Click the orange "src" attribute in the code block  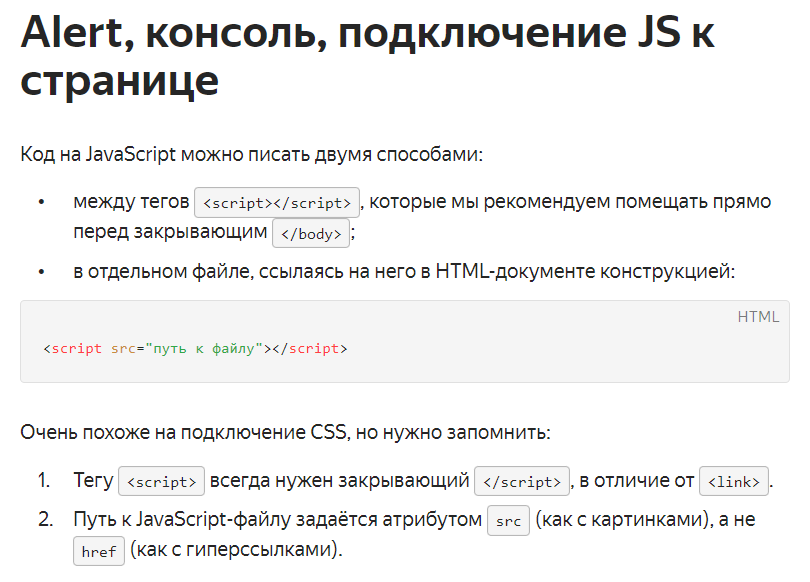point(123,349)
